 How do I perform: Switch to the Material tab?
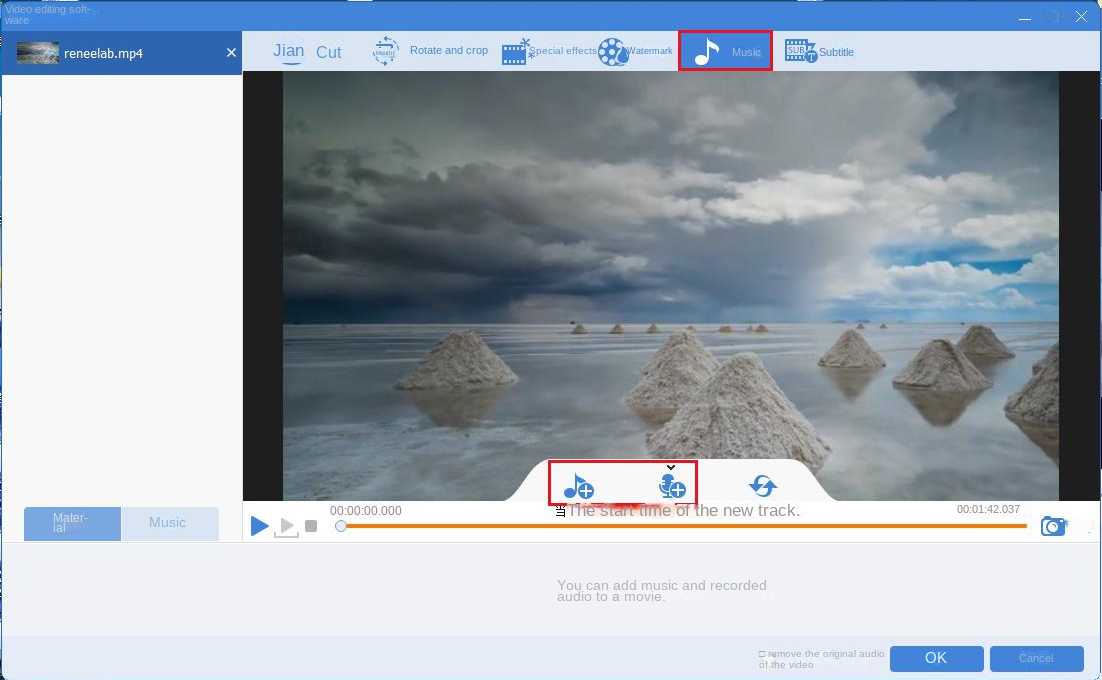tap(72, 523)
